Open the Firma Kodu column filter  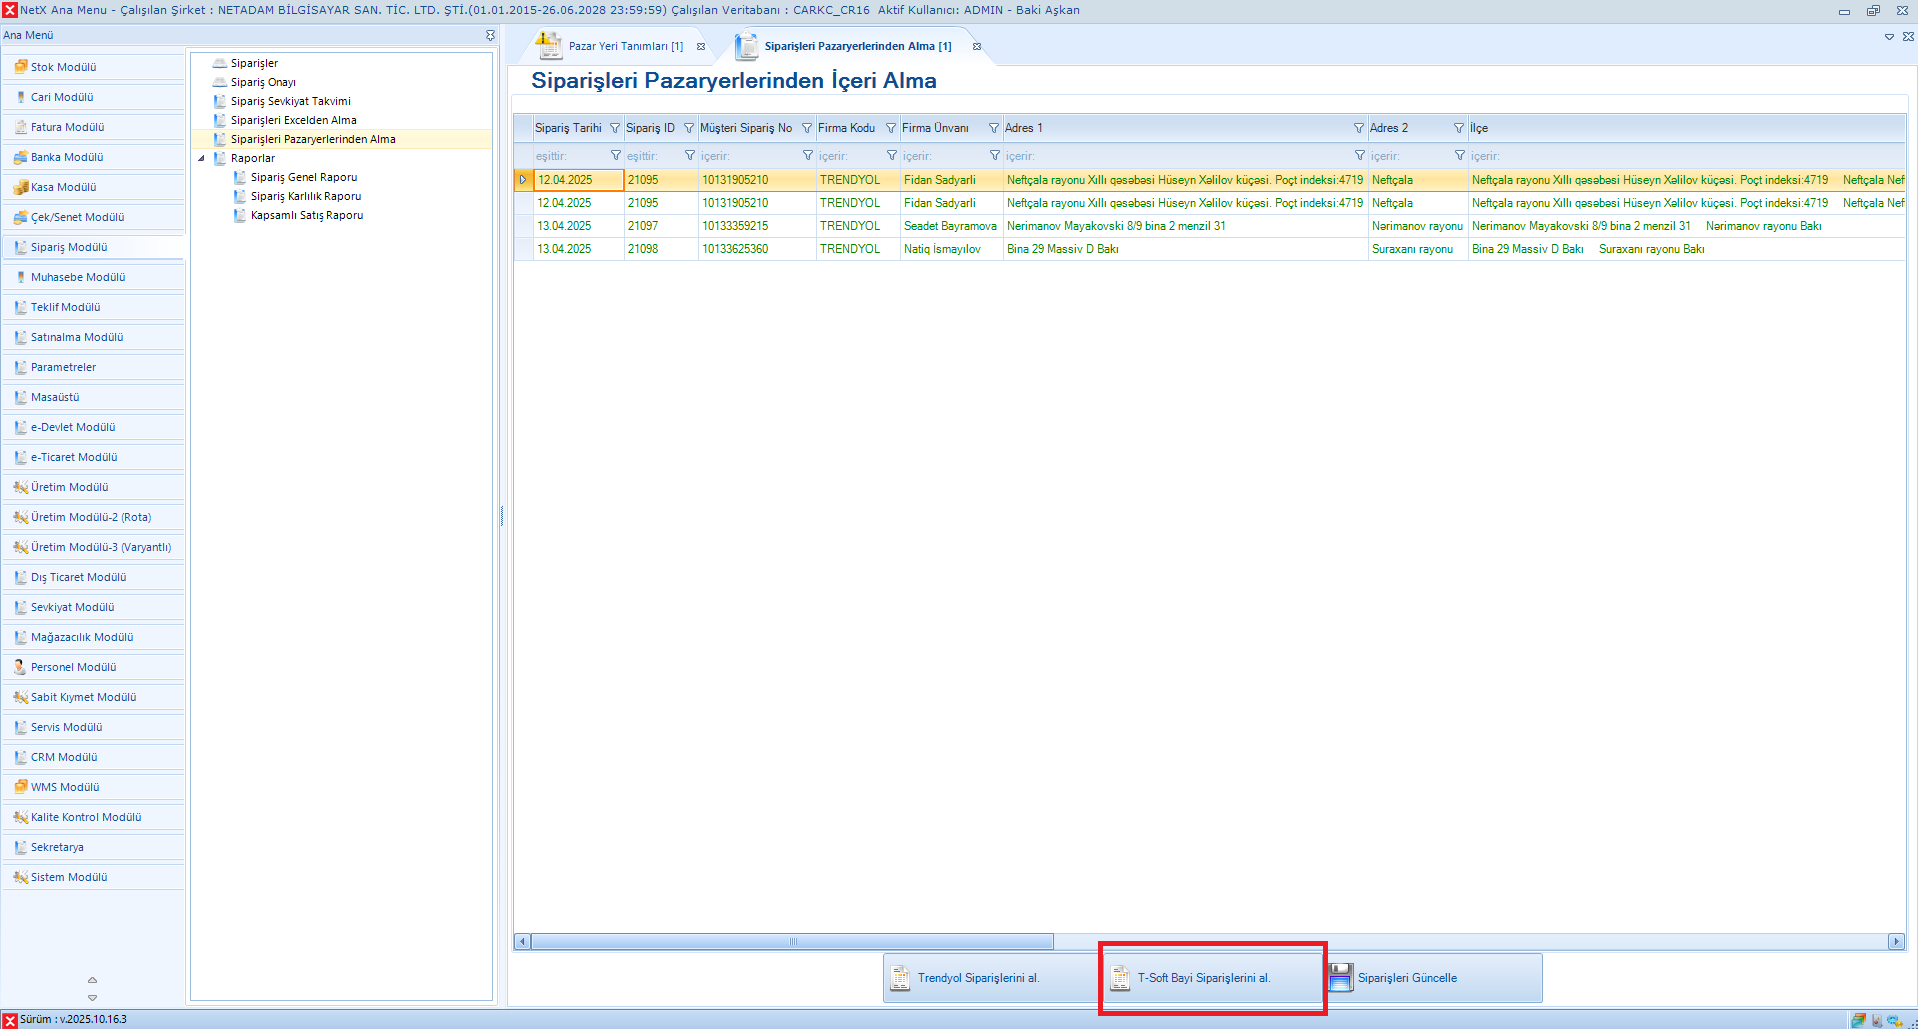click(891, 128)
